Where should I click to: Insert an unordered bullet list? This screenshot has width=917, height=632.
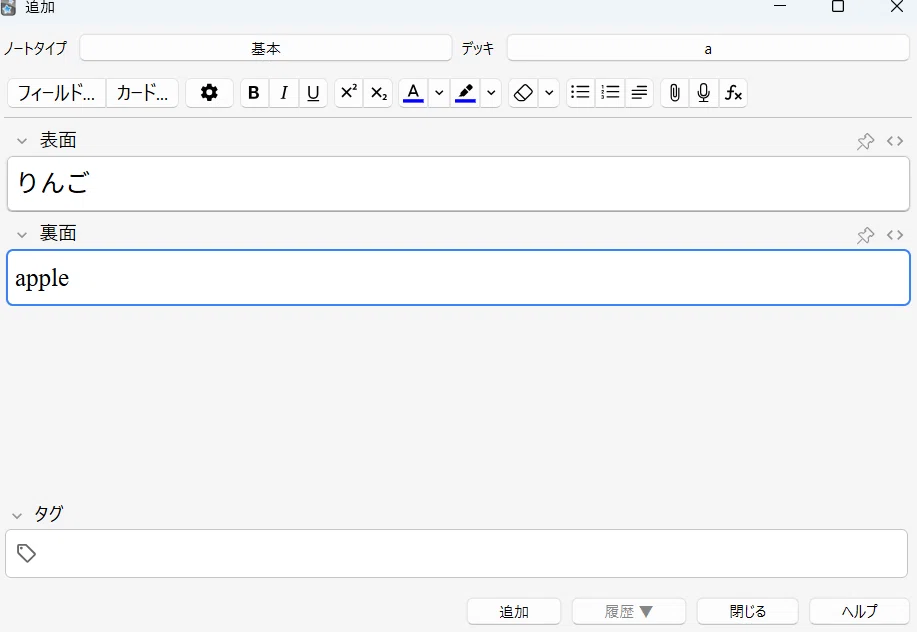tap(581, 93)
